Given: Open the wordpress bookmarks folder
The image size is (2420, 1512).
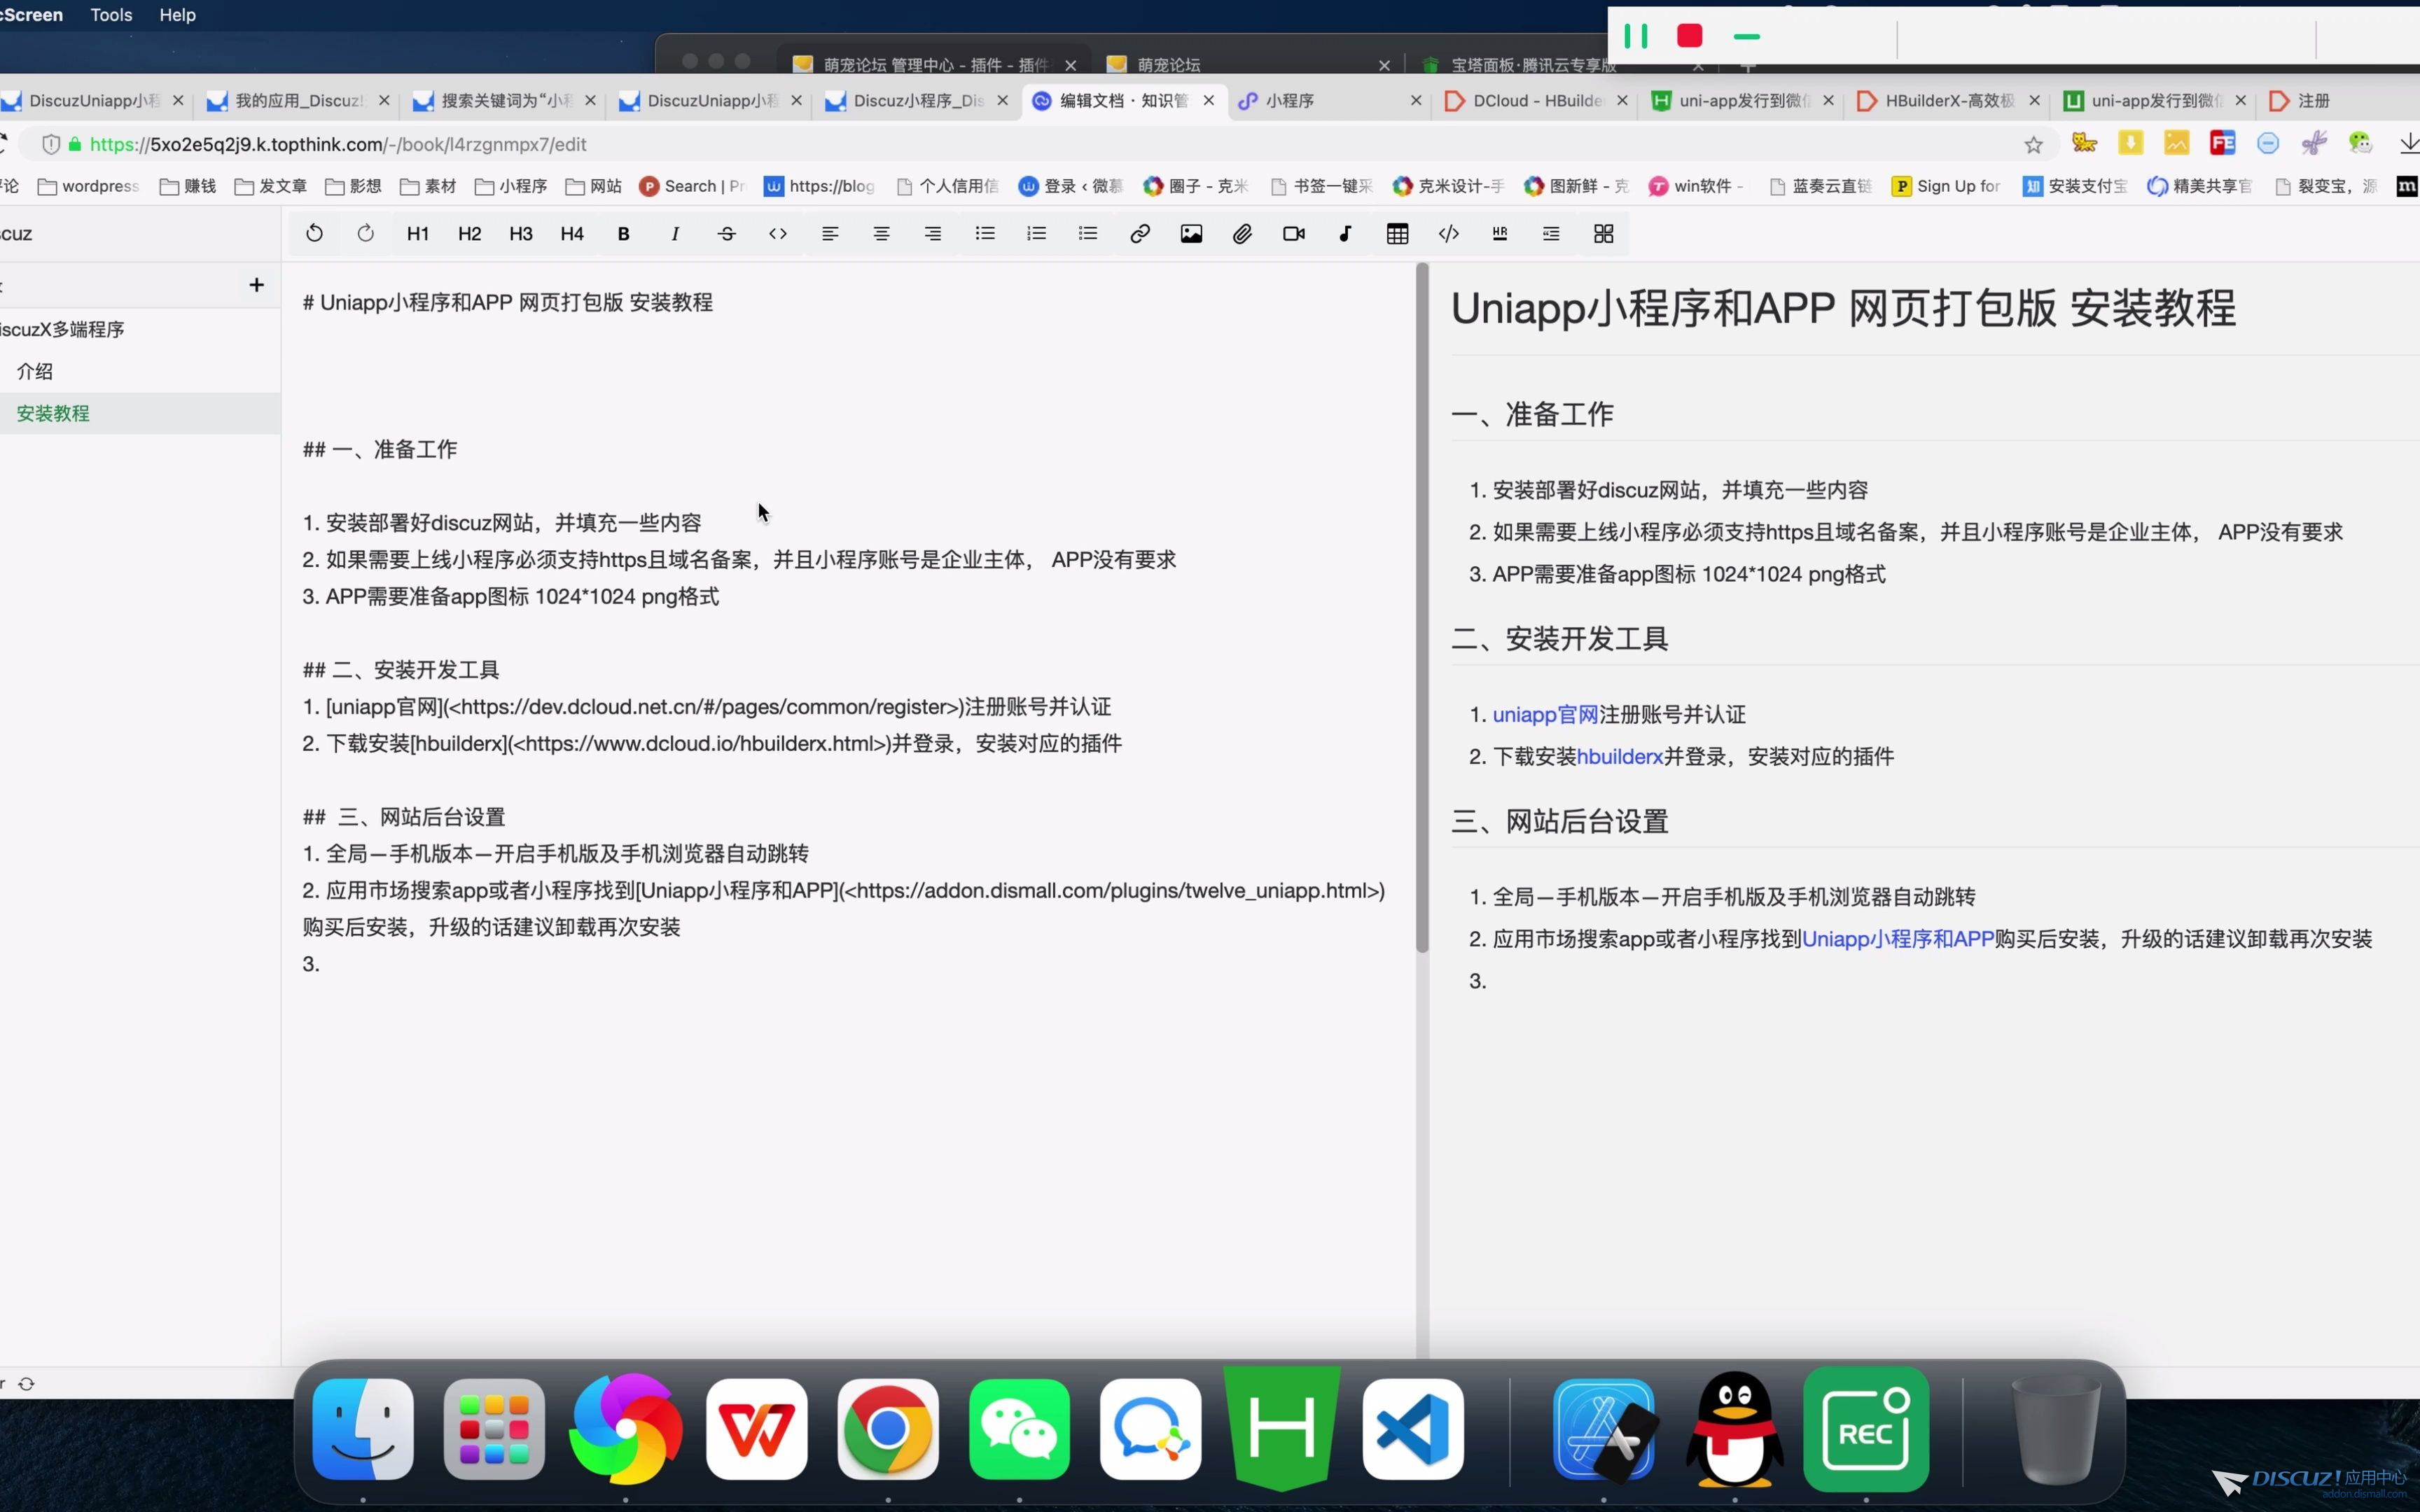Looking at the screenshot, I should pyautogui.click(x=88, y=186).
